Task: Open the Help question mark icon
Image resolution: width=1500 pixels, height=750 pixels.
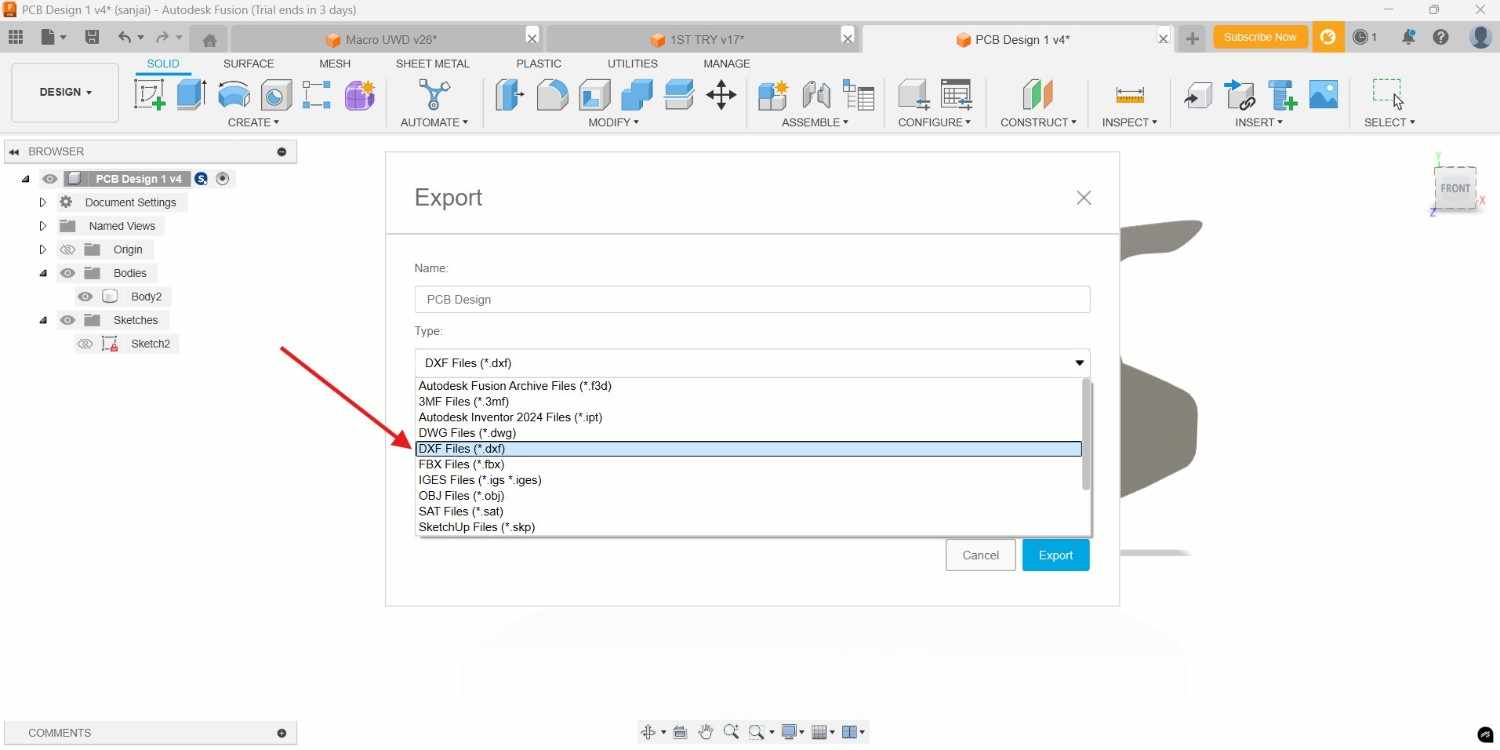Action: [1441, 37]
